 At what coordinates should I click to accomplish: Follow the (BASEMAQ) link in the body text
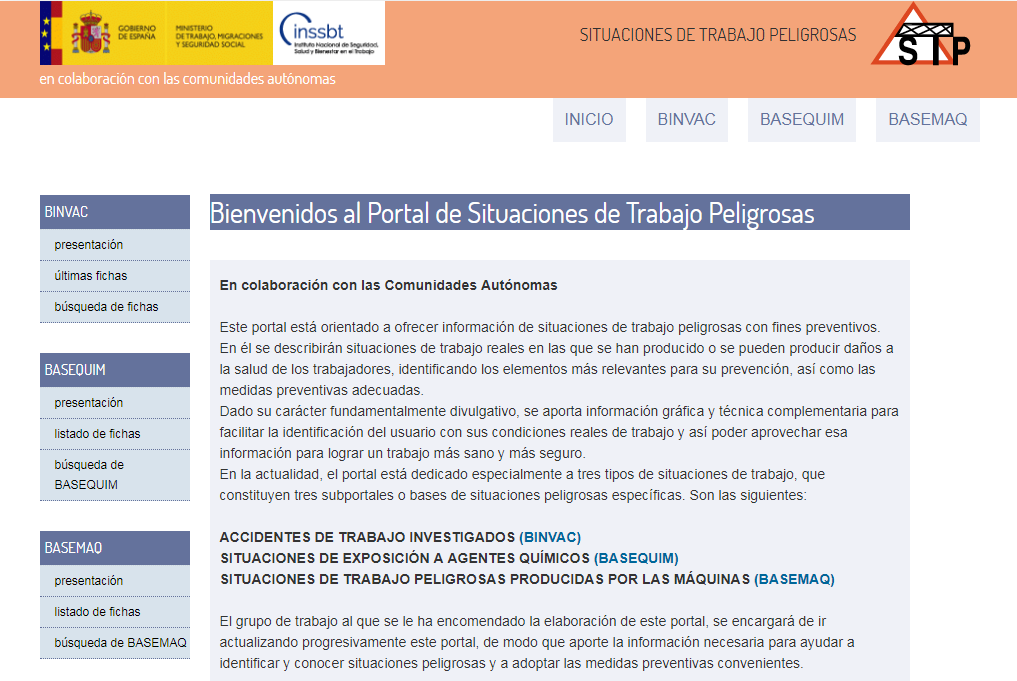tap(795, 579)
